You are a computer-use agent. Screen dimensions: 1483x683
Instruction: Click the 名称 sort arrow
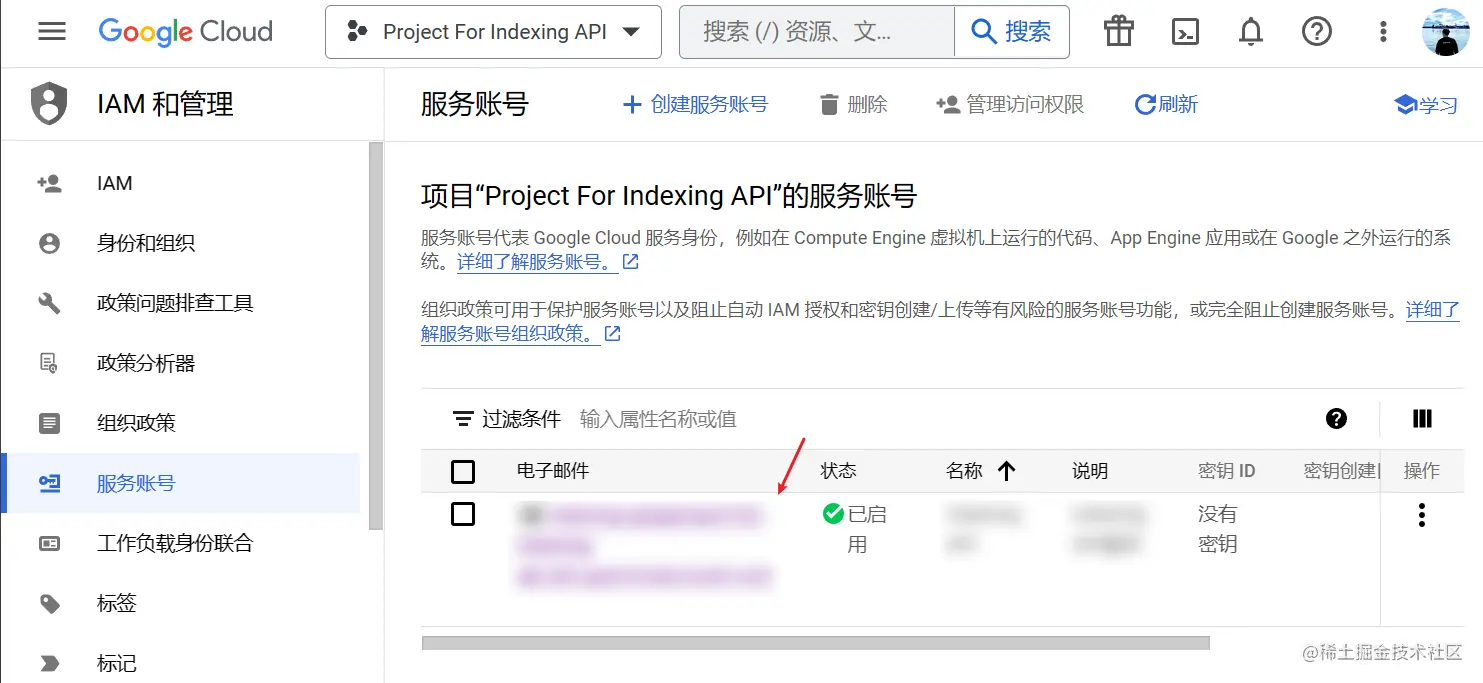point(1006,471)
